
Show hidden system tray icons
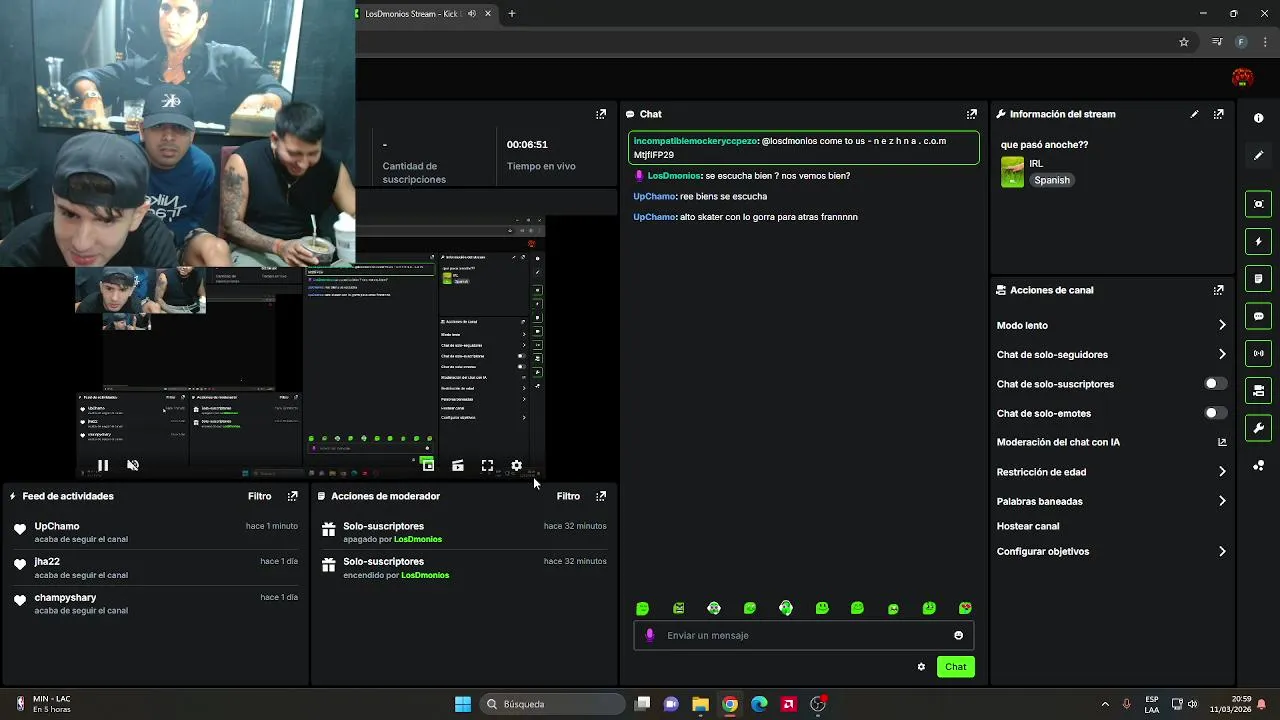click(1105, 704)
